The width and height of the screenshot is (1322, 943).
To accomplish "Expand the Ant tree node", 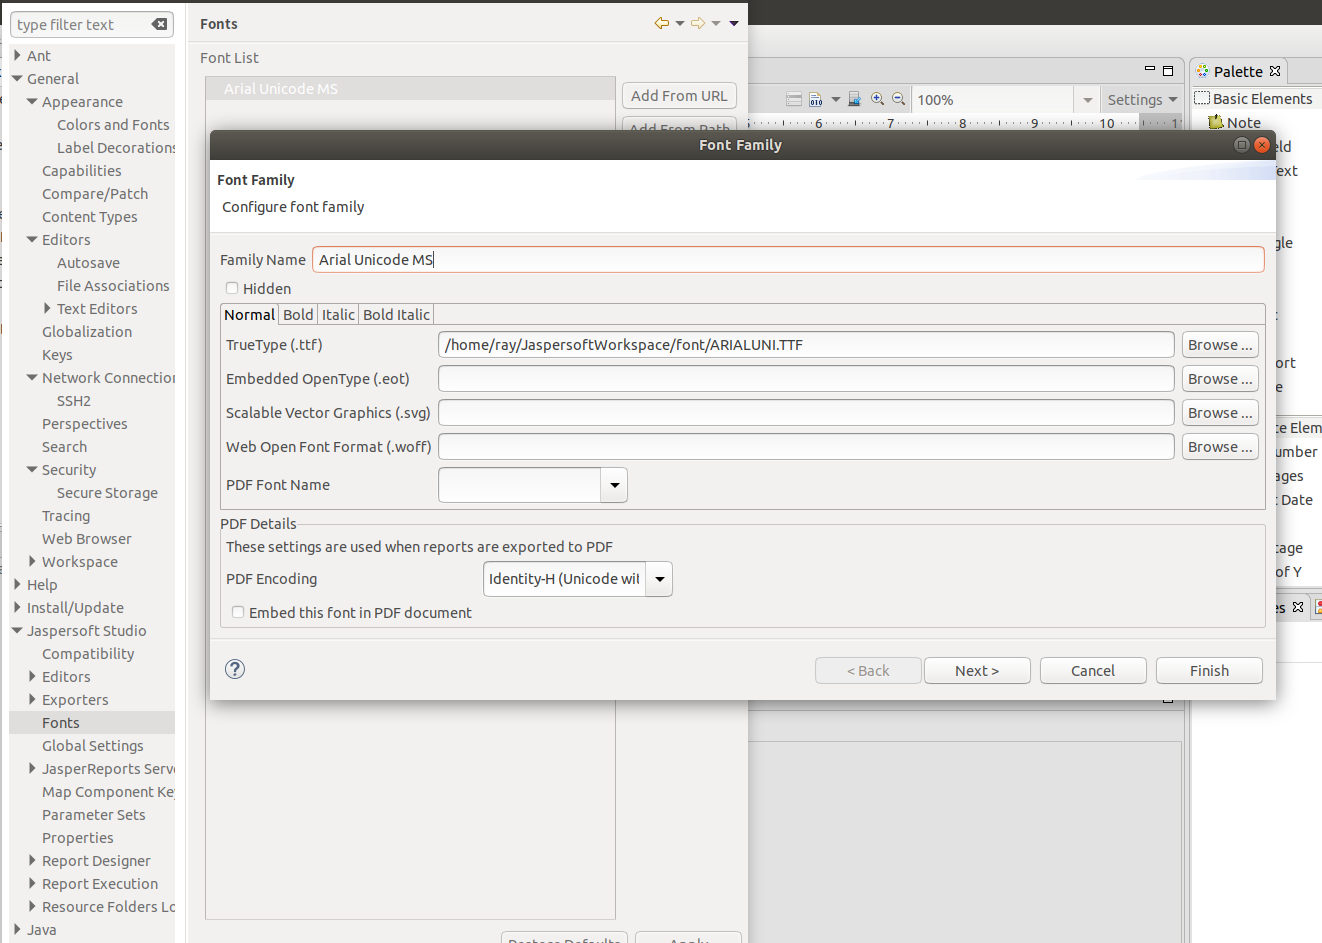I will 17,55.
